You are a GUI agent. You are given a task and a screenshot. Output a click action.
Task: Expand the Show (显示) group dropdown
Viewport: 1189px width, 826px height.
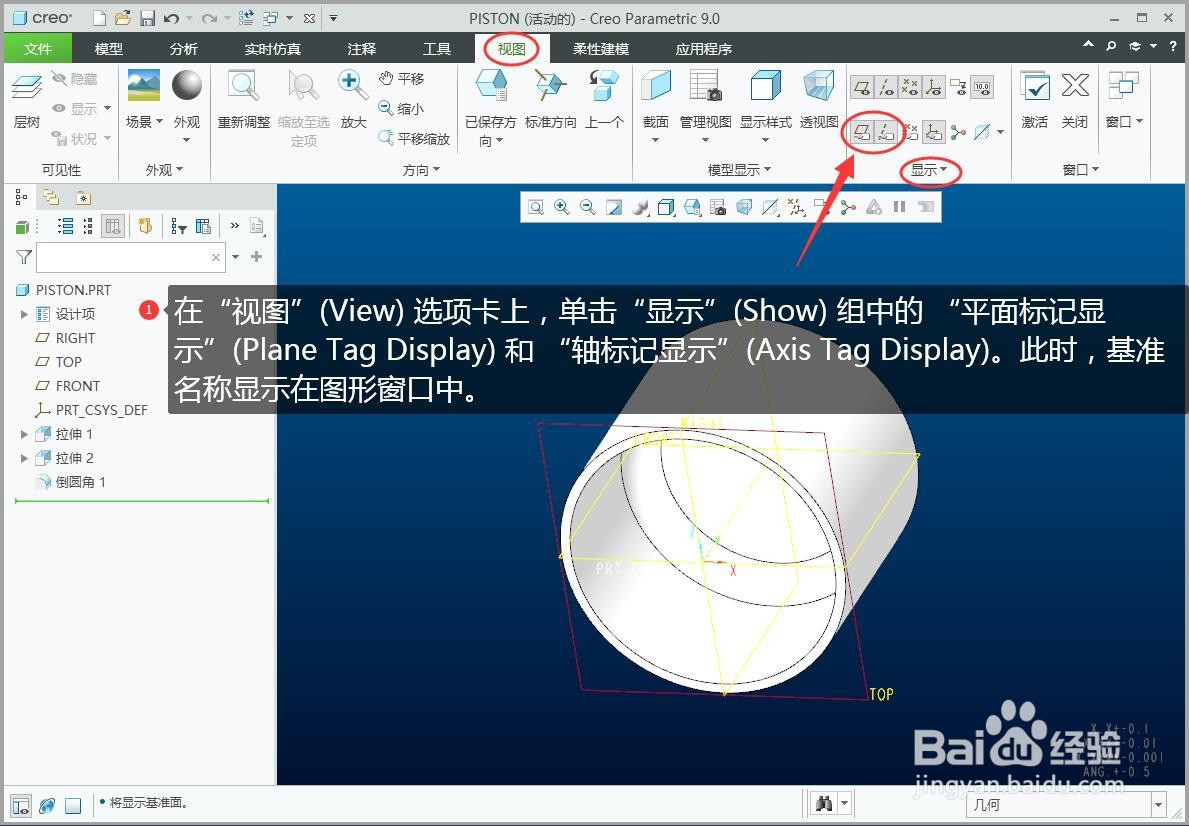929,170
